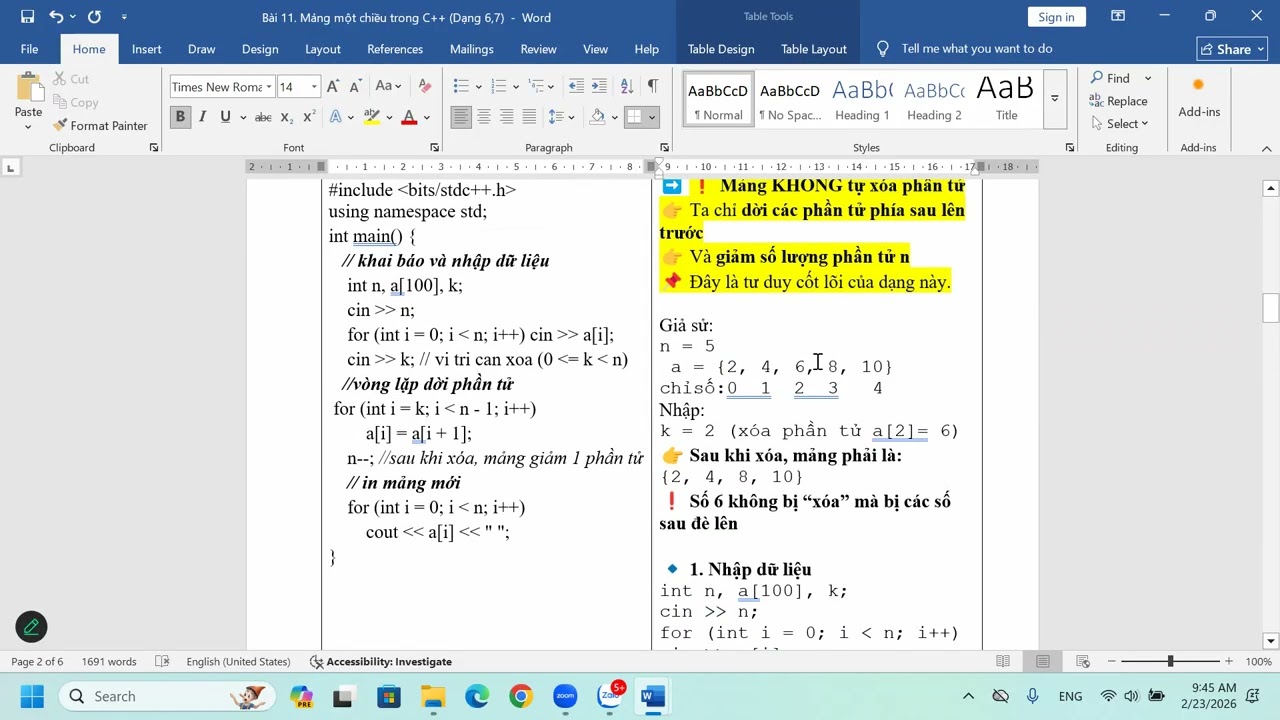Switch to the Table Design tab
The width and height of the screenshot is (1280, 720).
pos(721,49)
